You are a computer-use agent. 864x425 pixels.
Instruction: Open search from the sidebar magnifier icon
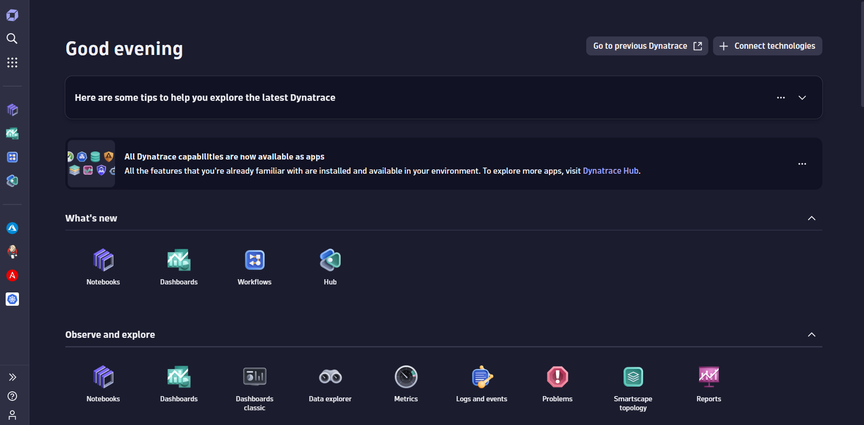point(12,39)
